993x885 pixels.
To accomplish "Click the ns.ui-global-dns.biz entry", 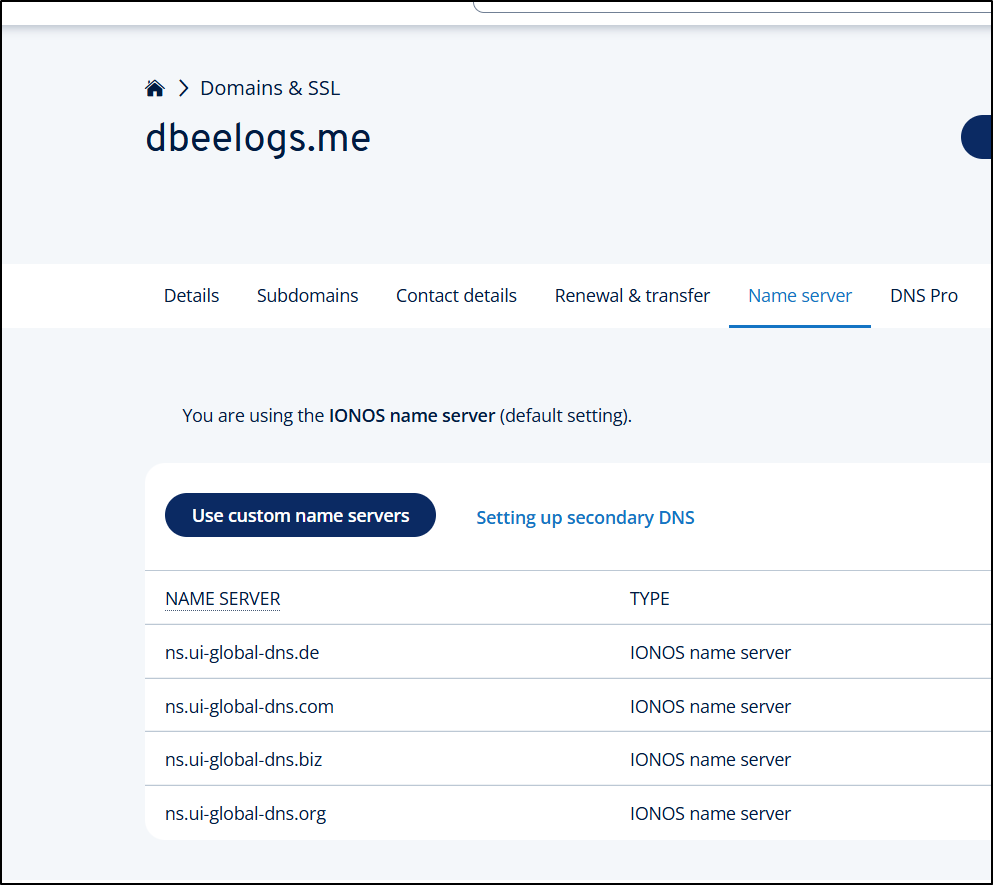I will click(243, 760).
